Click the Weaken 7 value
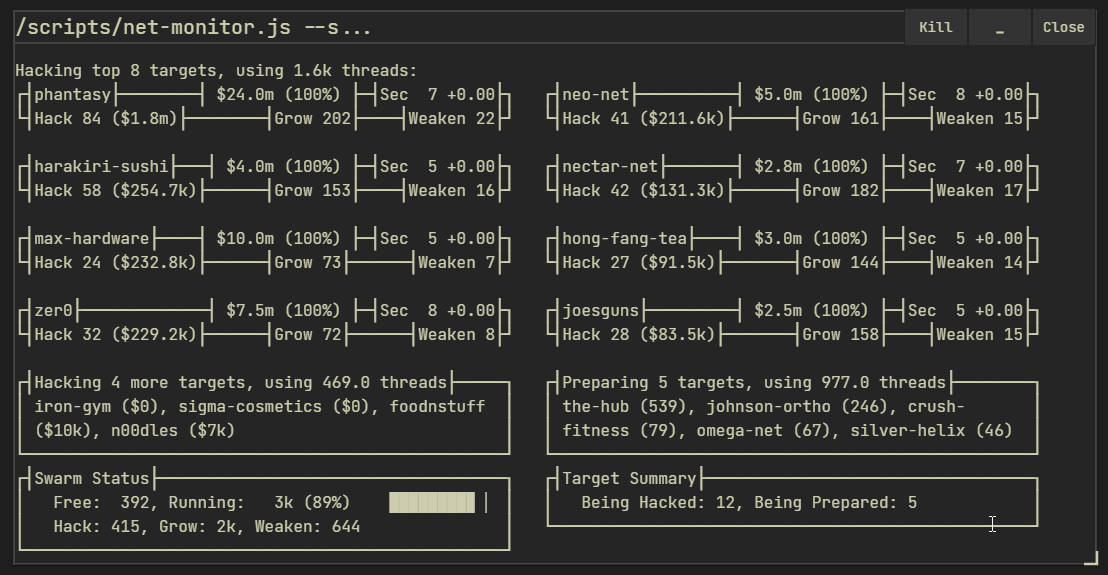The height and width of the screenshot is (575, 1108). tap(456, 263)
